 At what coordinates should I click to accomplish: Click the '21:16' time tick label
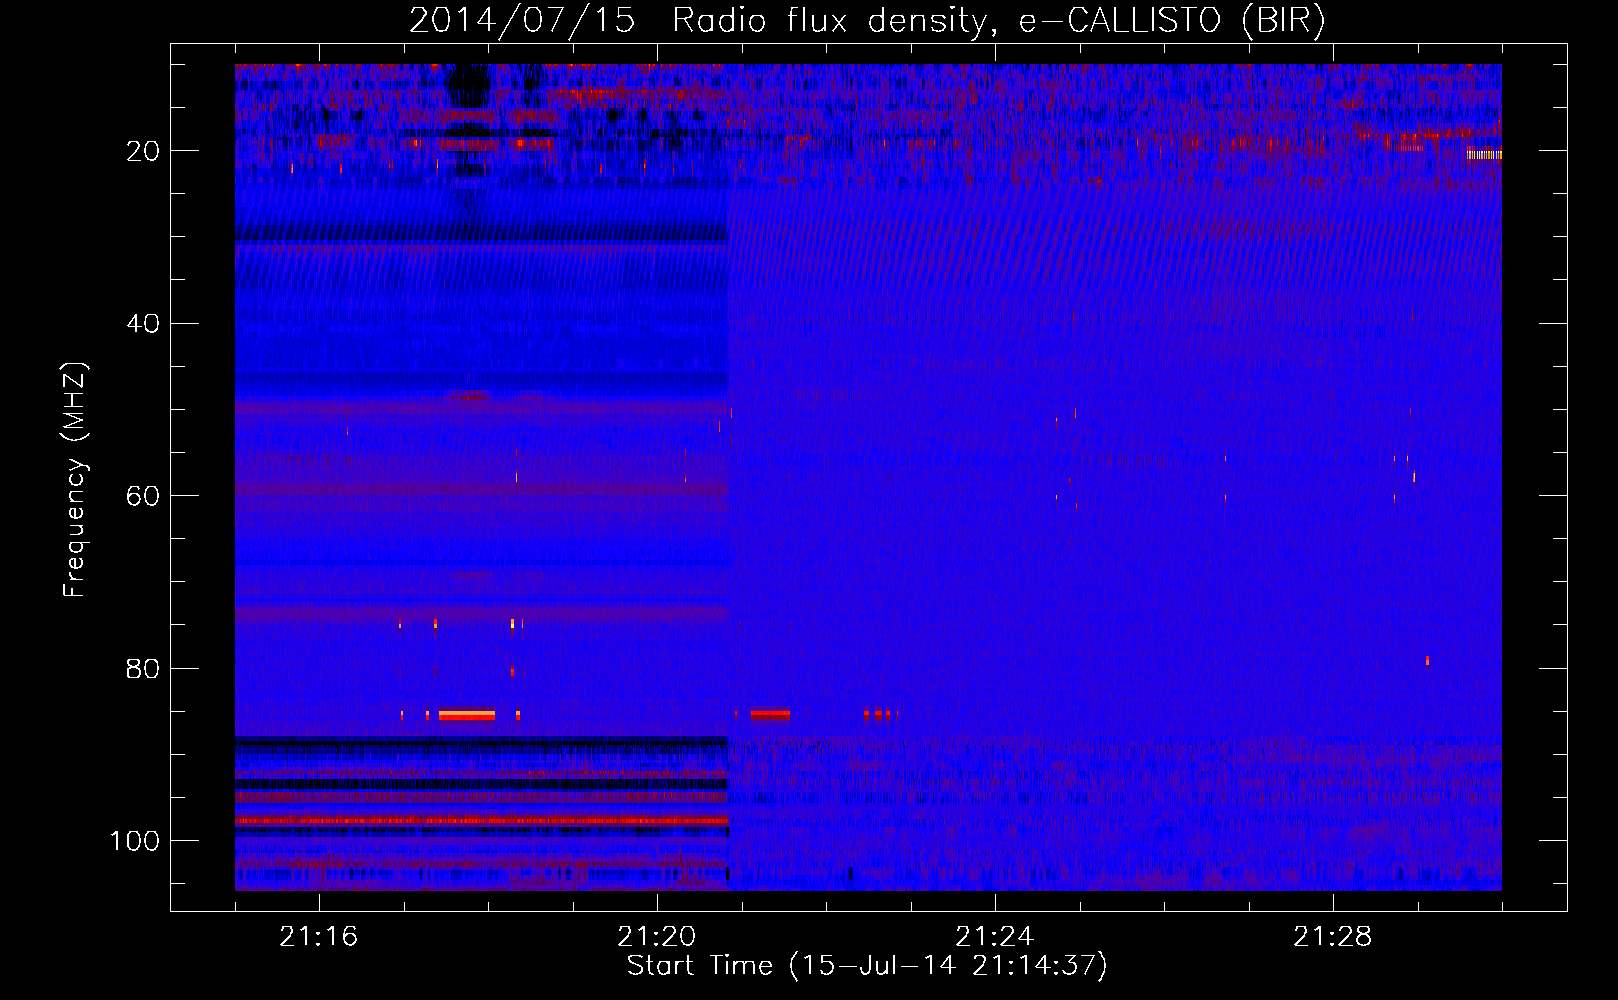(x=319, y=937)
